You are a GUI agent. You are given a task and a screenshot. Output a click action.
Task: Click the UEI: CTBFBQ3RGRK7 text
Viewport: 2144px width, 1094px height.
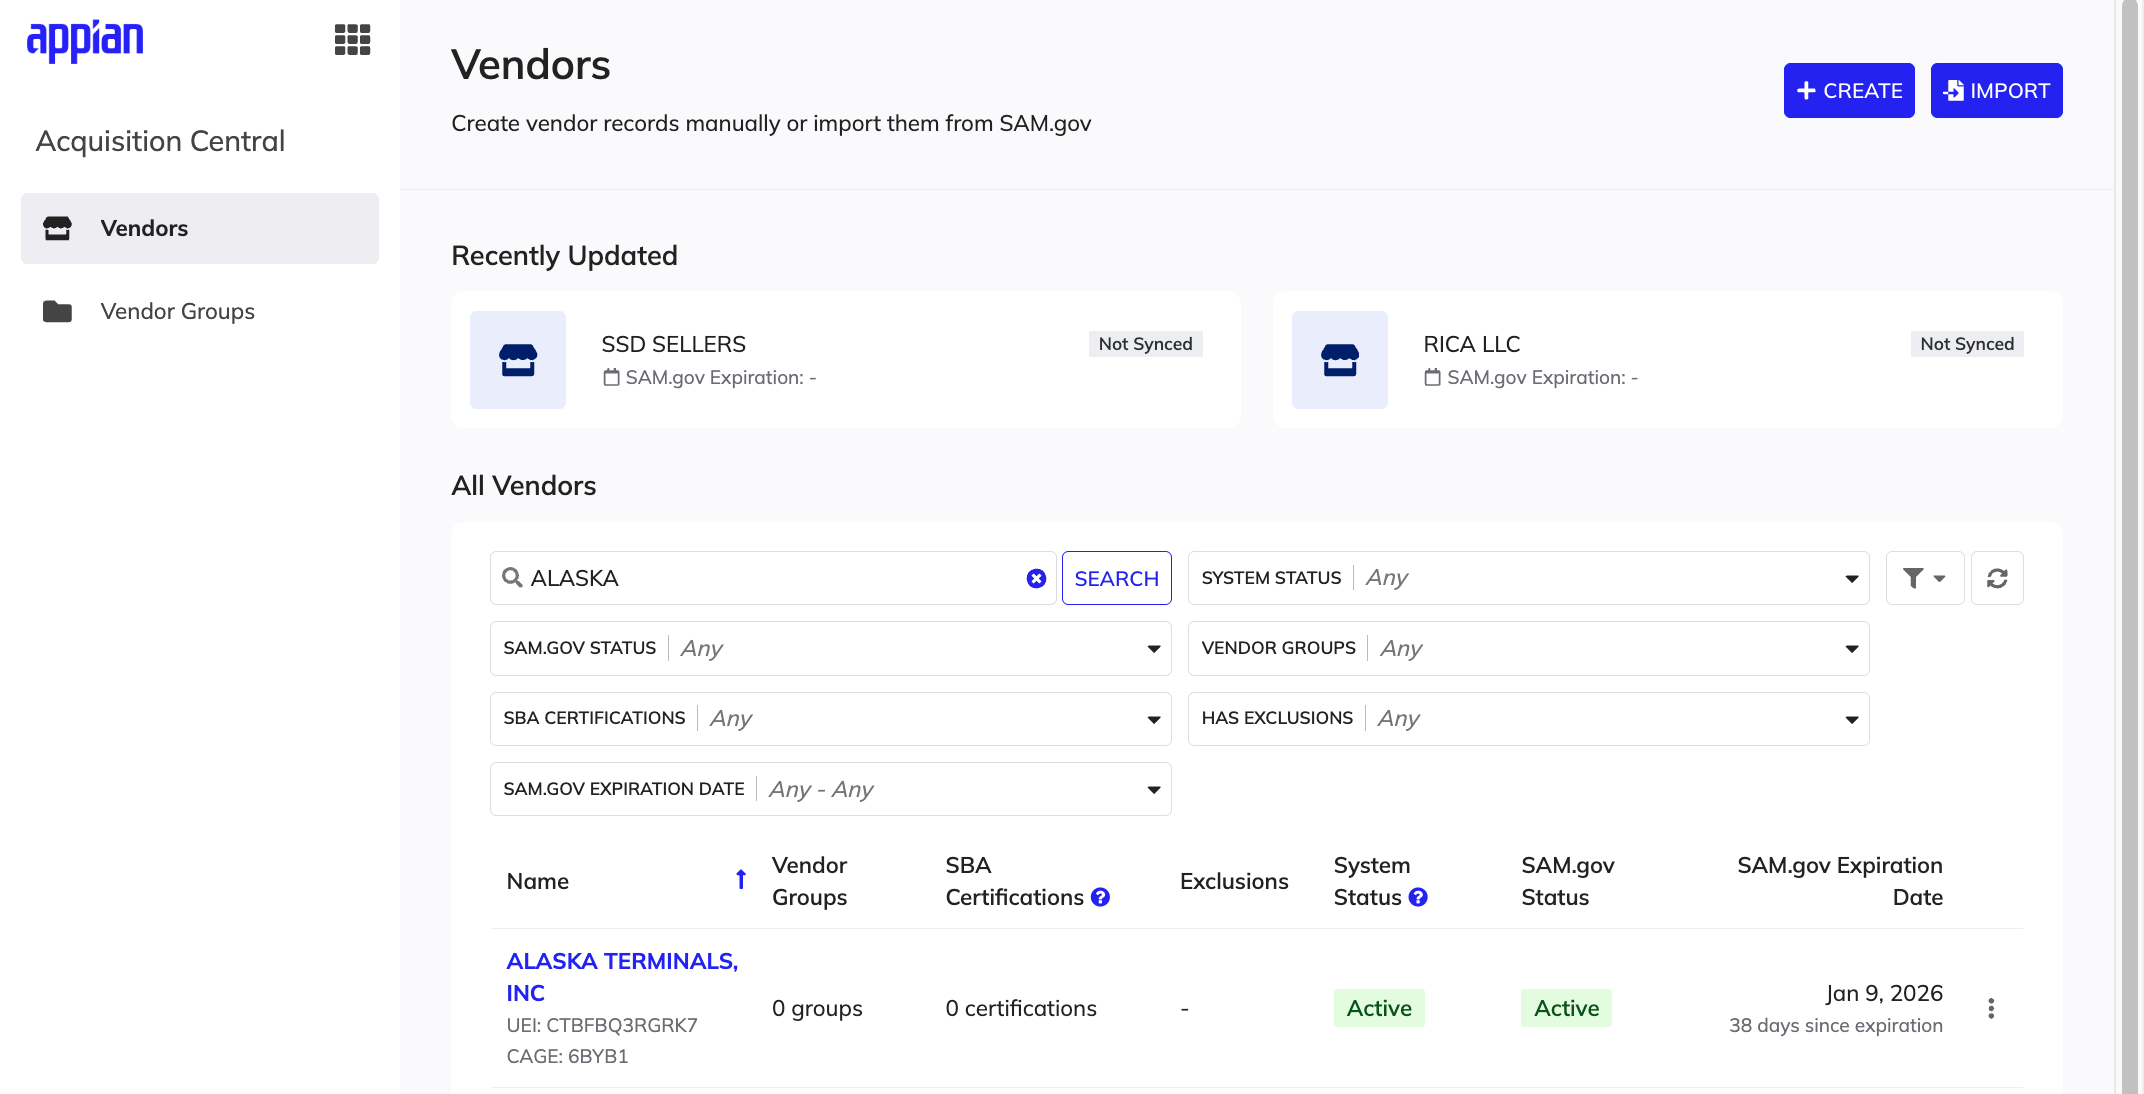pos(602,1025)
